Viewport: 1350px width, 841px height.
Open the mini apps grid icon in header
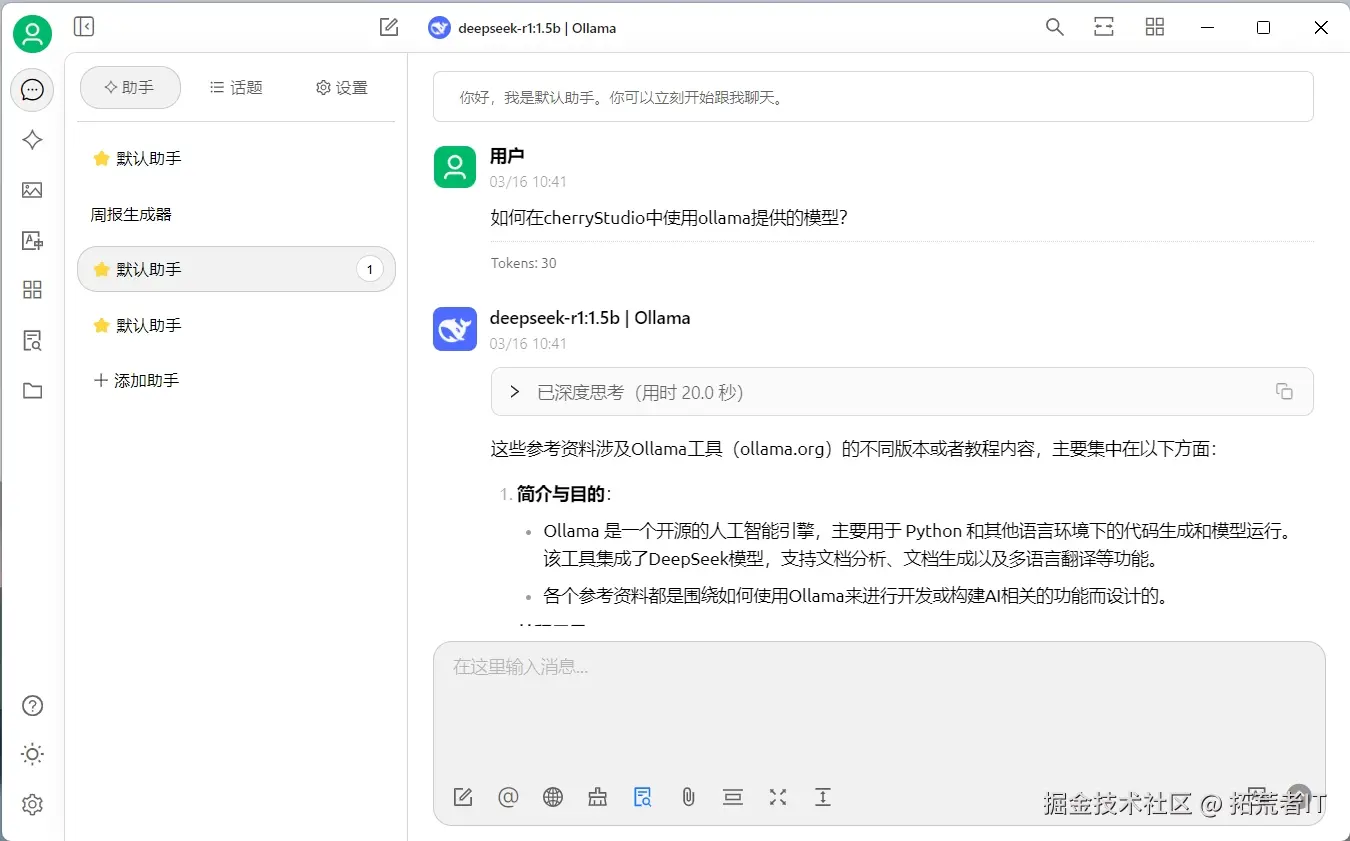click(x=1155, y=27)
